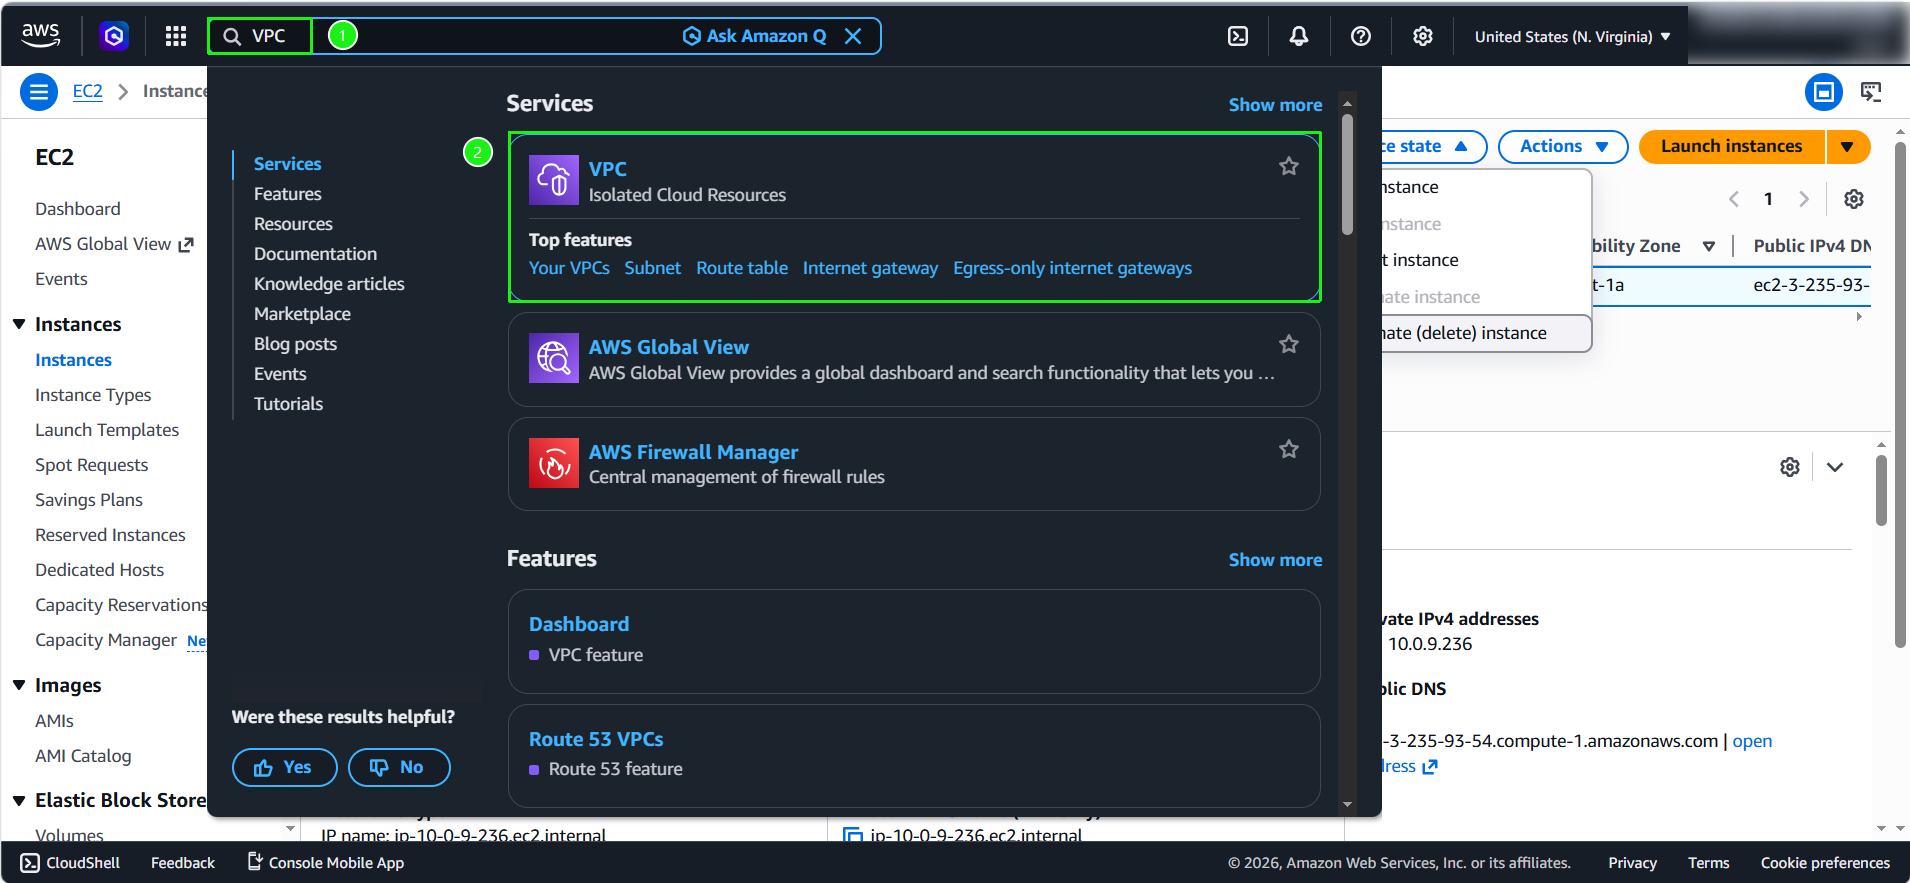Open the settings gear in top bar

(x=1423, y=37)
